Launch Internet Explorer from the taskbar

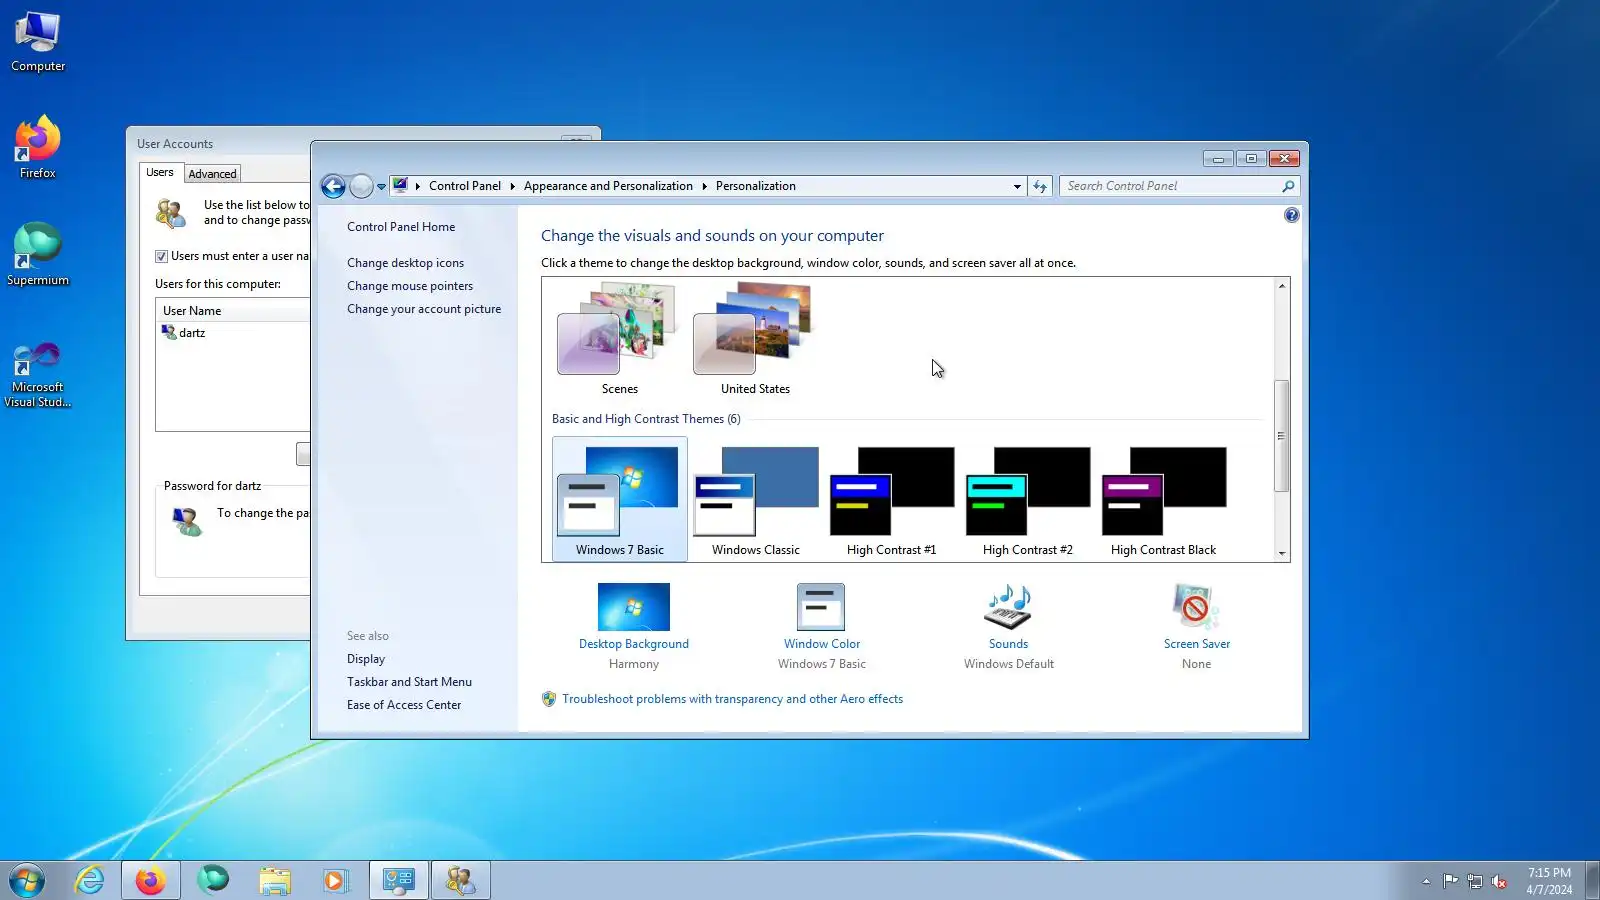click(x=90, y=880)
